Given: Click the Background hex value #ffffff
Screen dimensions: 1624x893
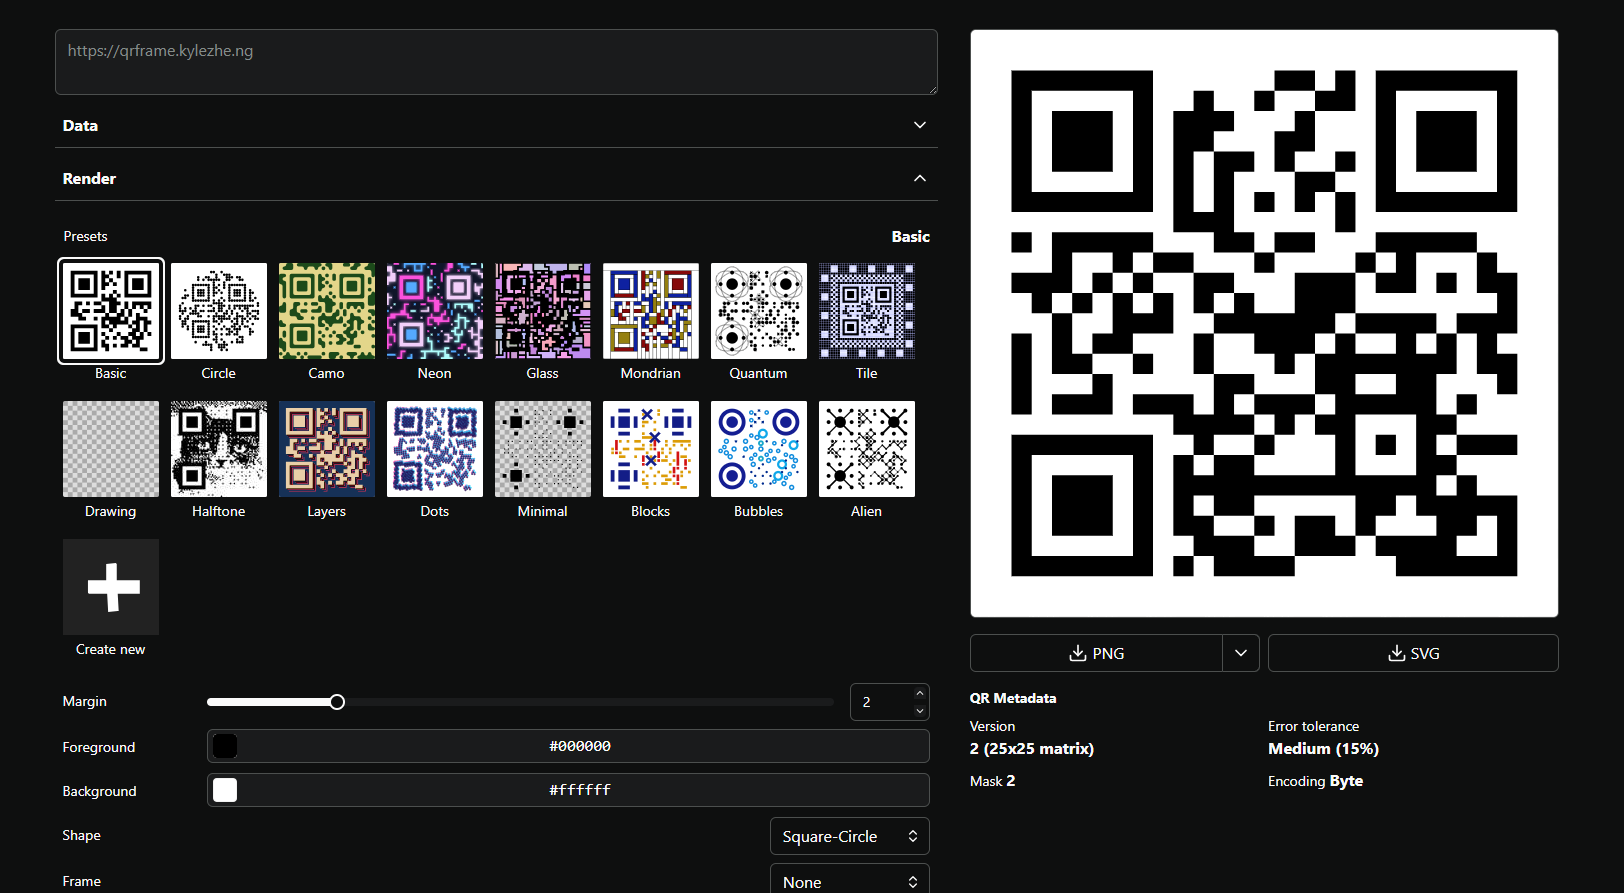Looking at the screenshot, I should 580,790.
